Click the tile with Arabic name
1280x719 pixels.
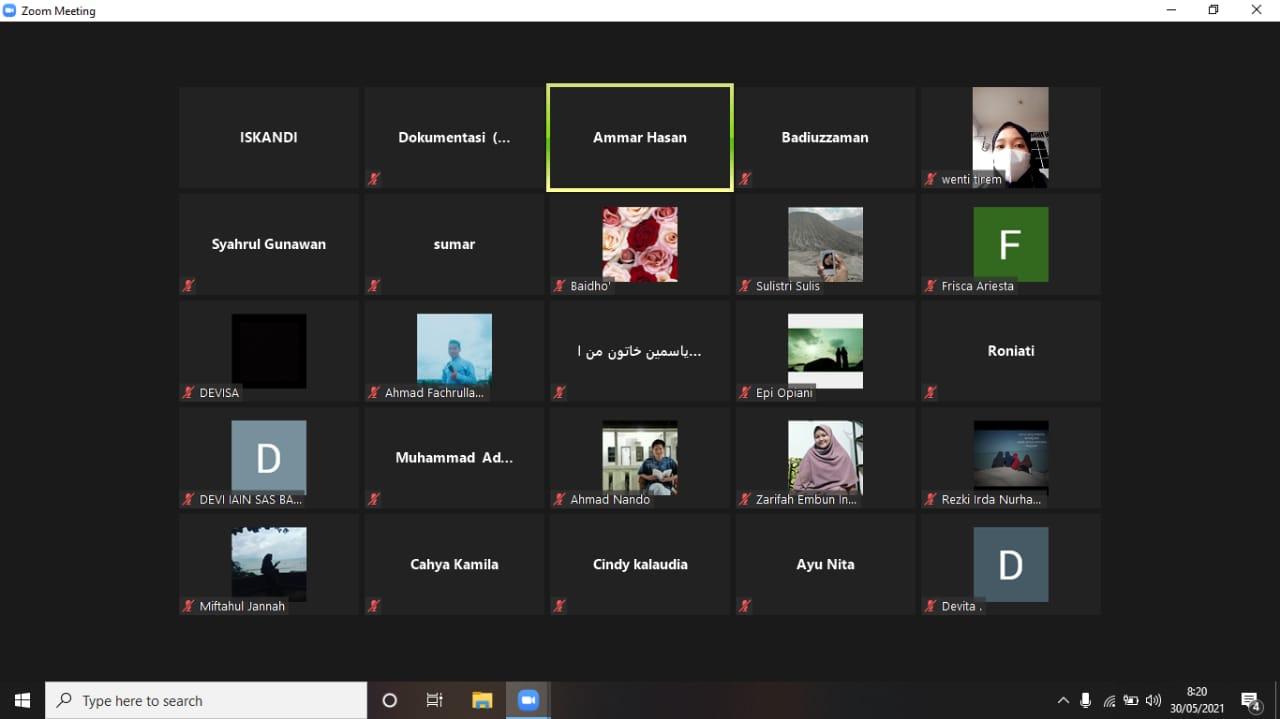click(640, 351)
